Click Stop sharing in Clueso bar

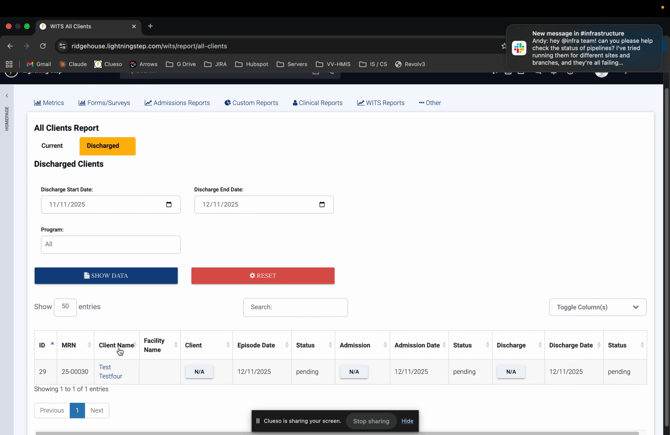[371, 421]
